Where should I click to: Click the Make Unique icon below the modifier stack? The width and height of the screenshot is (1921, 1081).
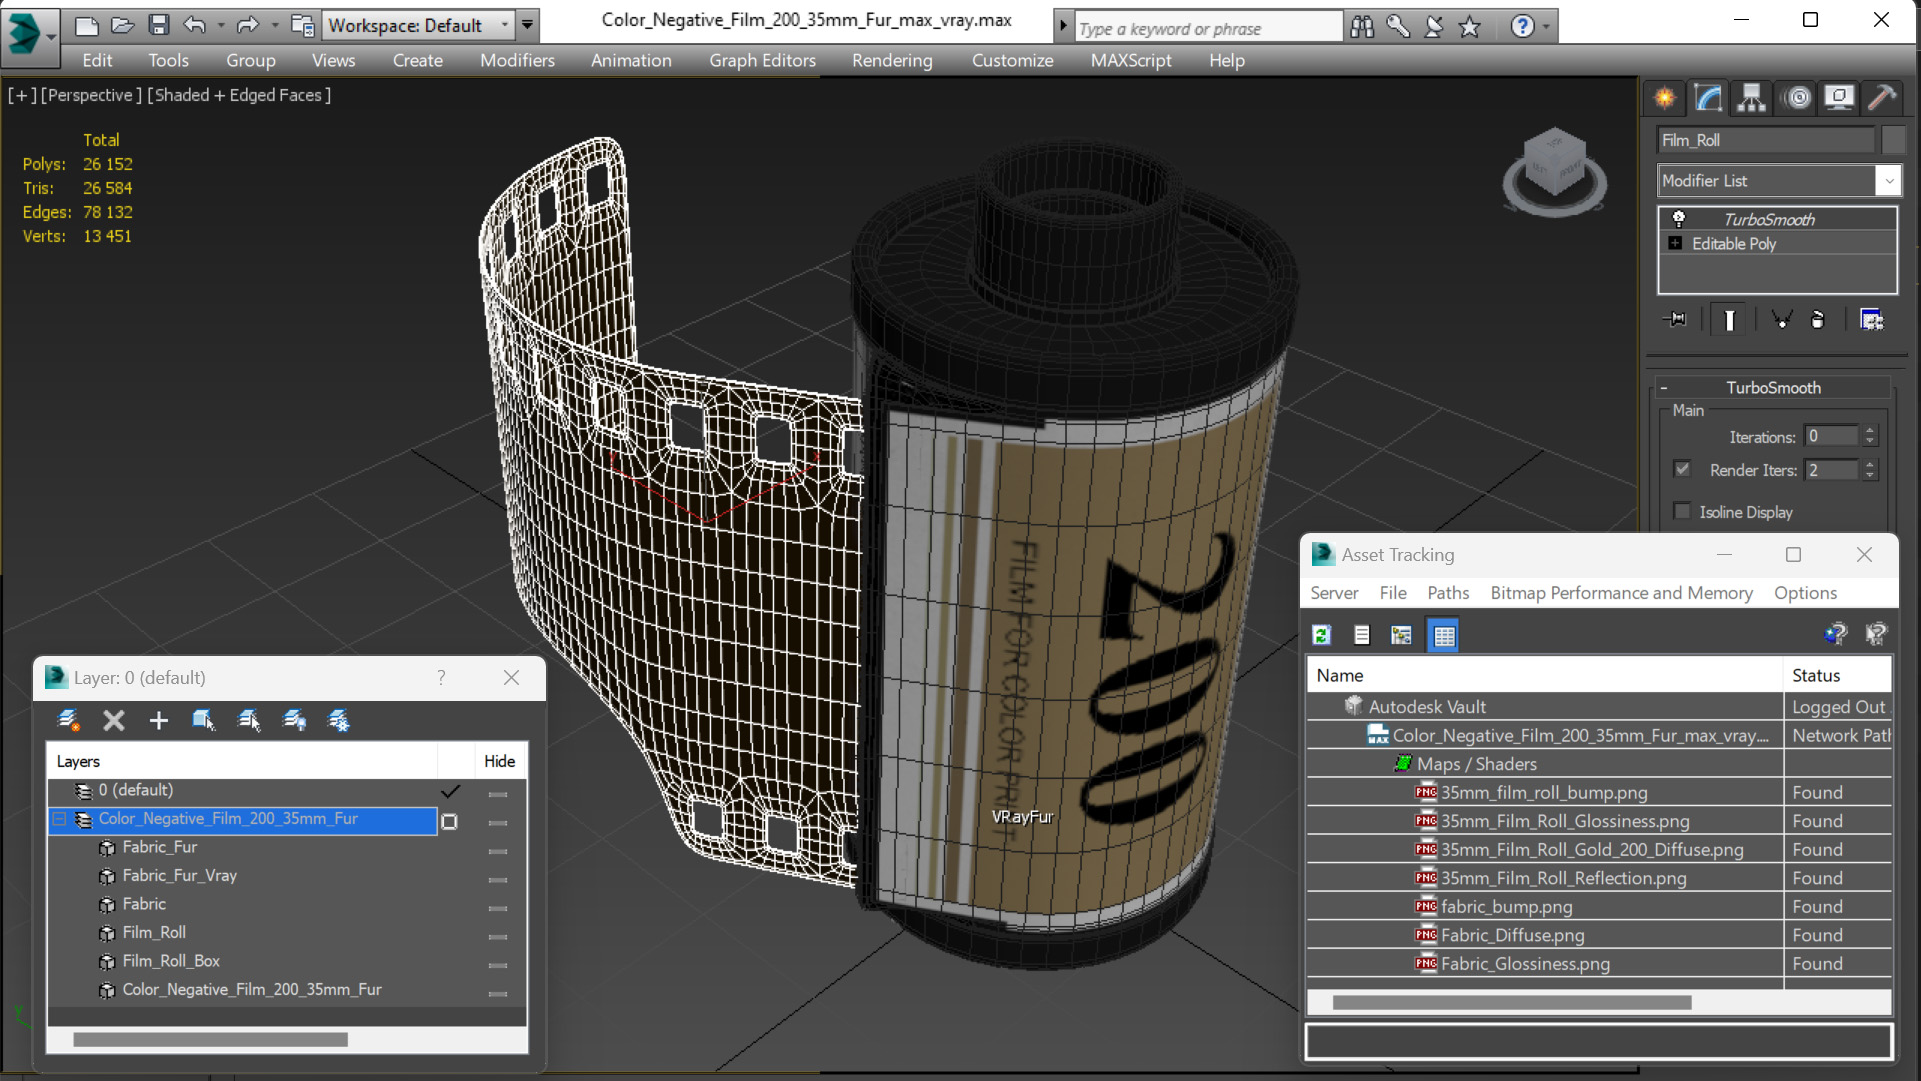pyautogui.click(x=1781, y=320)
